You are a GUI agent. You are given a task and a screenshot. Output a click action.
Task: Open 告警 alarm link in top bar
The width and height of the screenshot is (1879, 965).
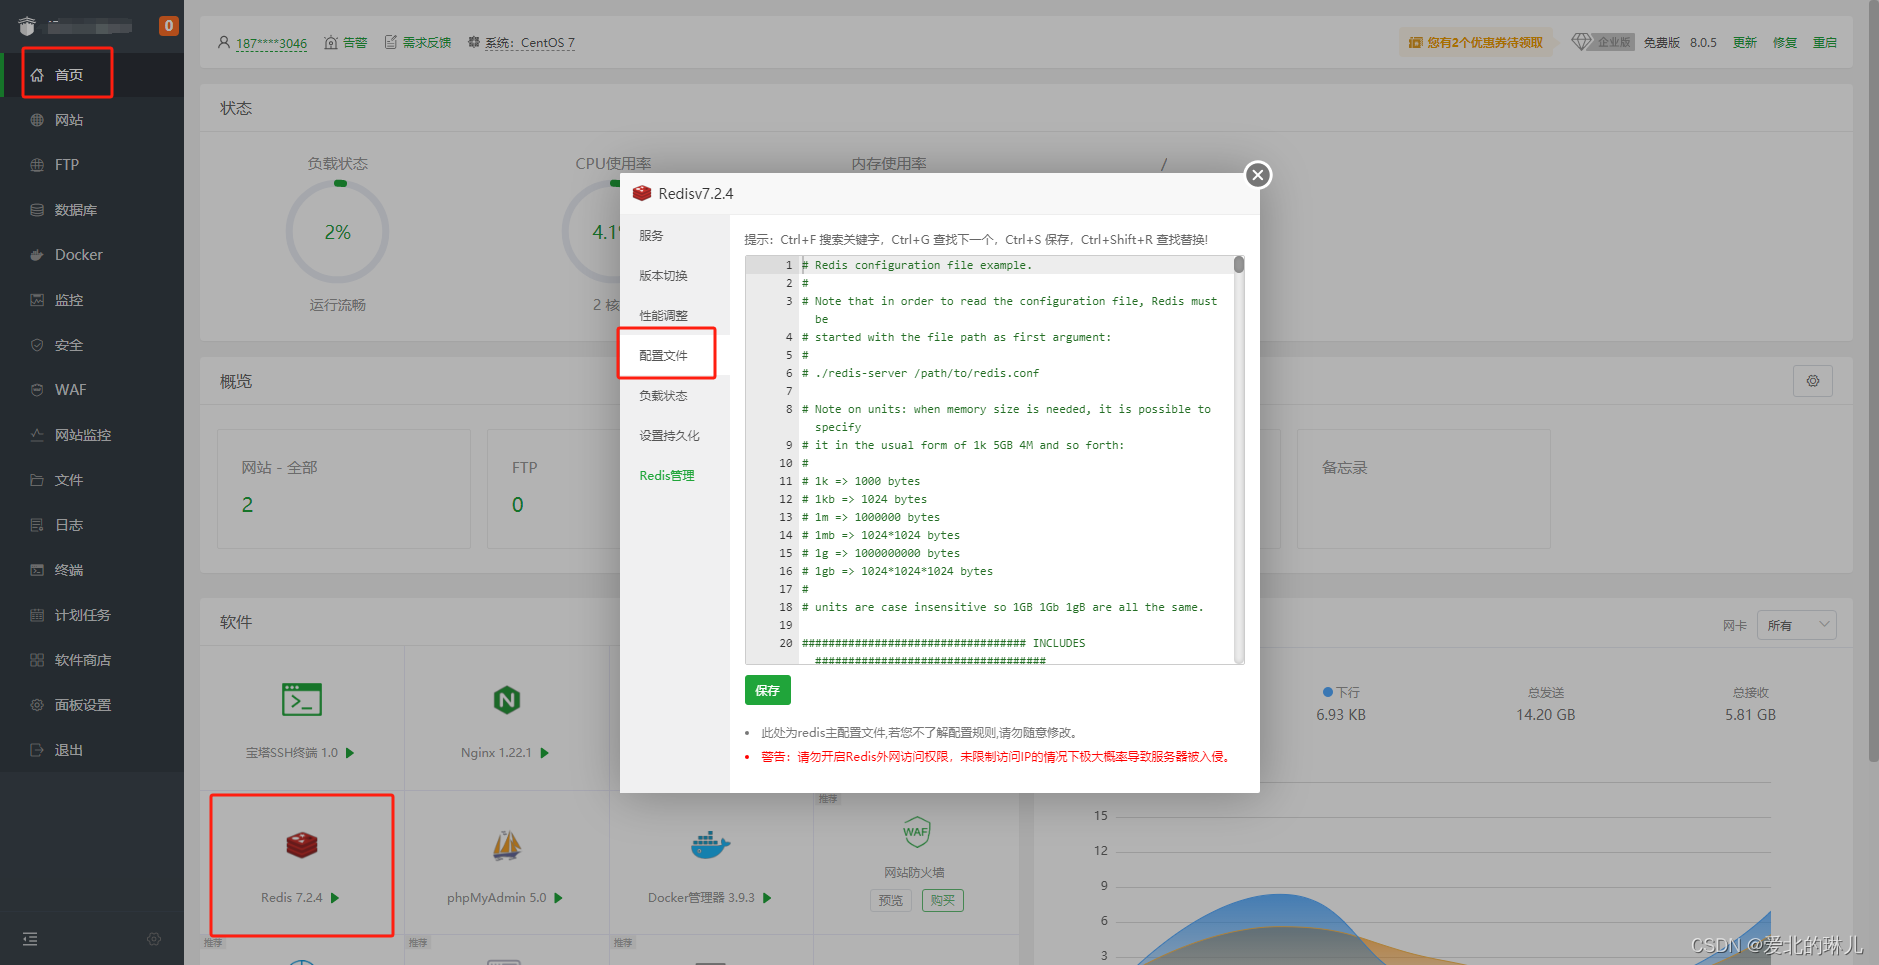tap(347, 43)
